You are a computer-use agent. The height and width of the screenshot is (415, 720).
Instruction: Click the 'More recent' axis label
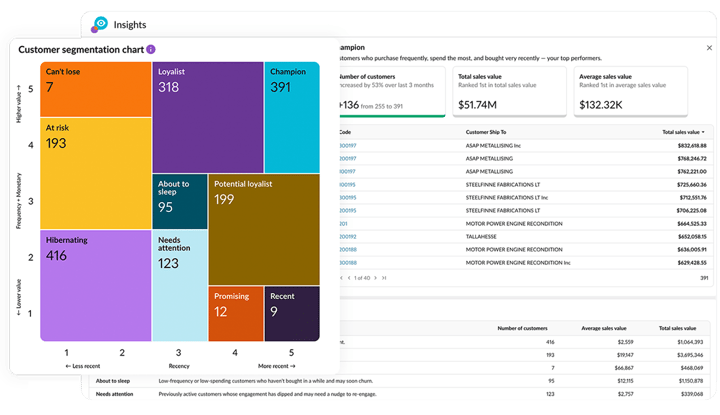(x=276, y=366)
